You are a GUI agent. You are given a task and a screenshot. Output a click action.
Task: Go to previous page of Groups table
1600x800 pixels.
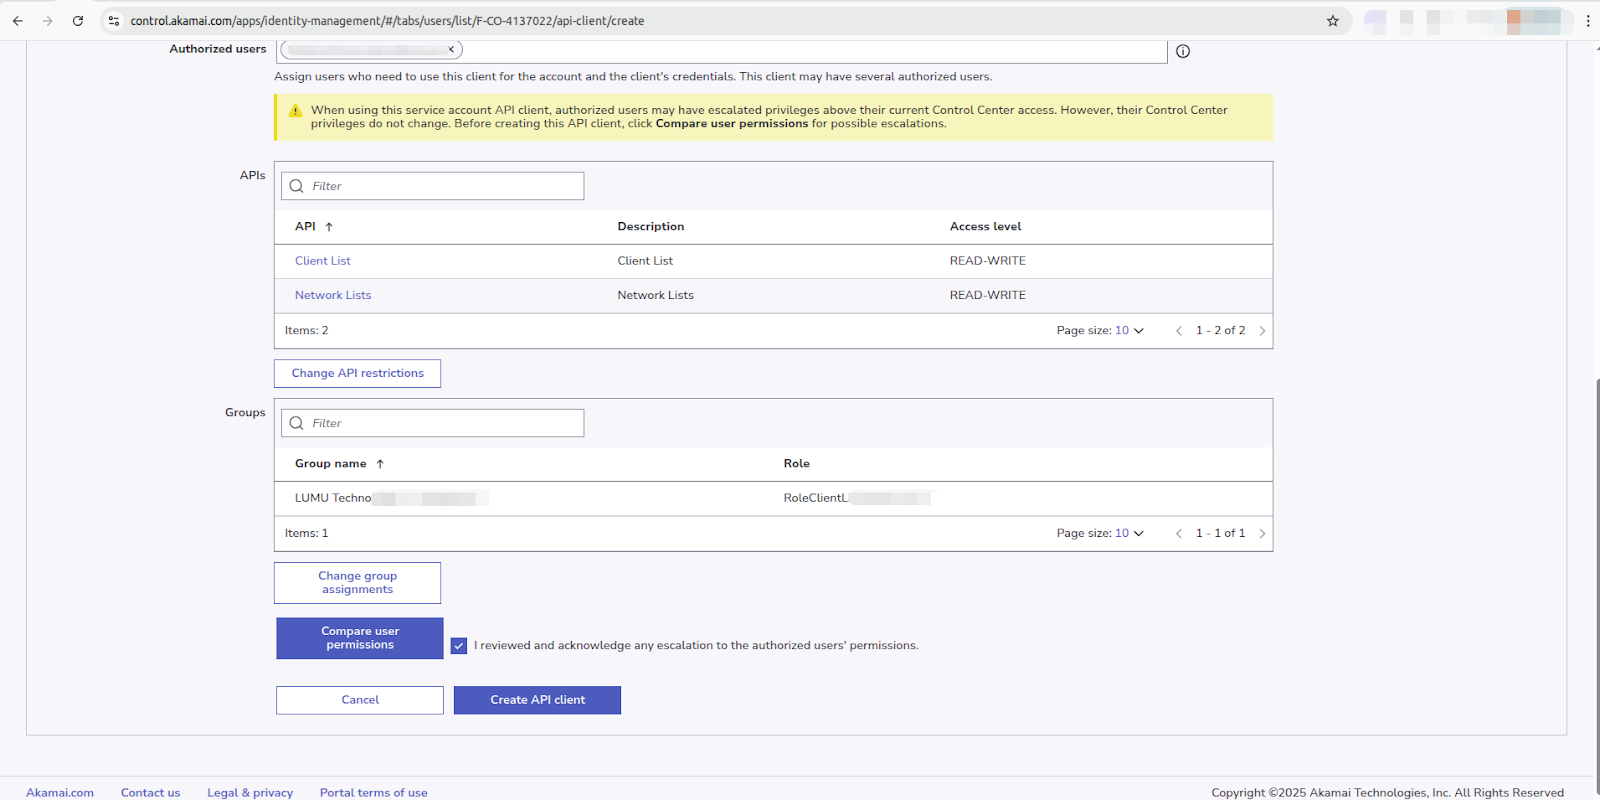click(1179, 534)
